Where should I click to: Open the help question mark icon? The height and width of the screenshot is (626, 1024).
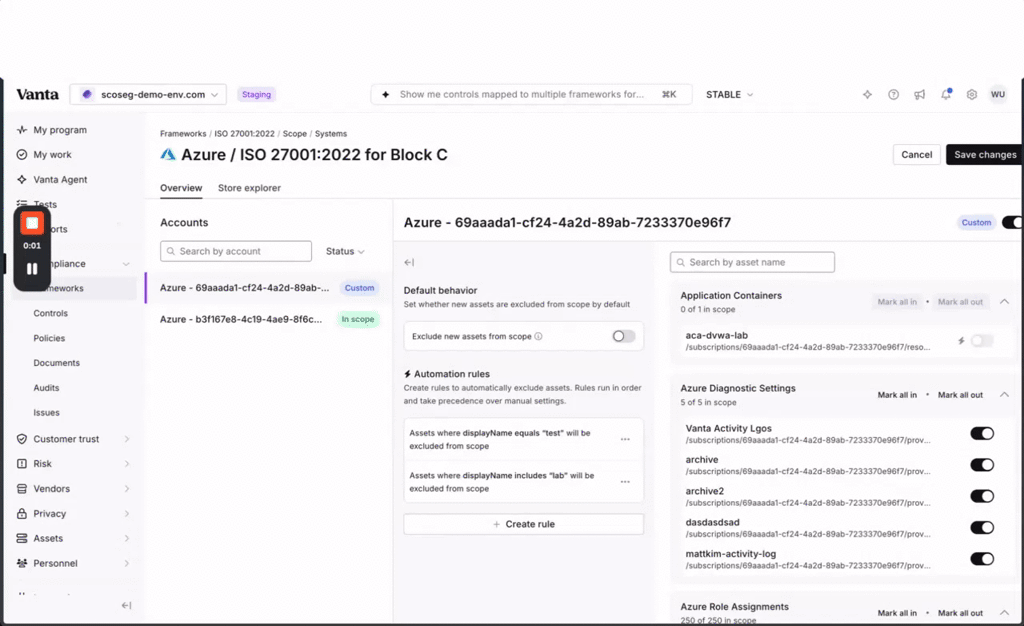pyautogui.click(x=893, y=95)
